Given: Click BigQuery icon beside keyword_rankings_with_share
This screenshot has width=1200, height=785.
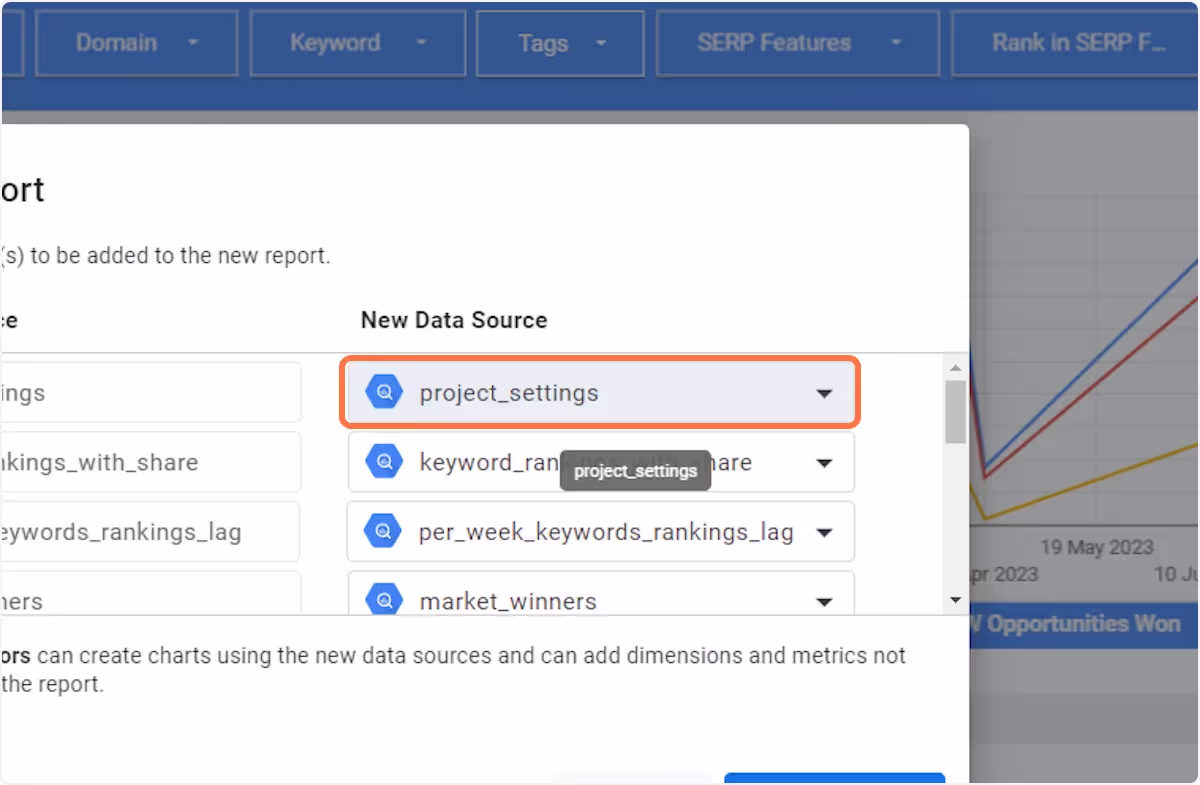Looking at the screenshot, I should point(384,461).
